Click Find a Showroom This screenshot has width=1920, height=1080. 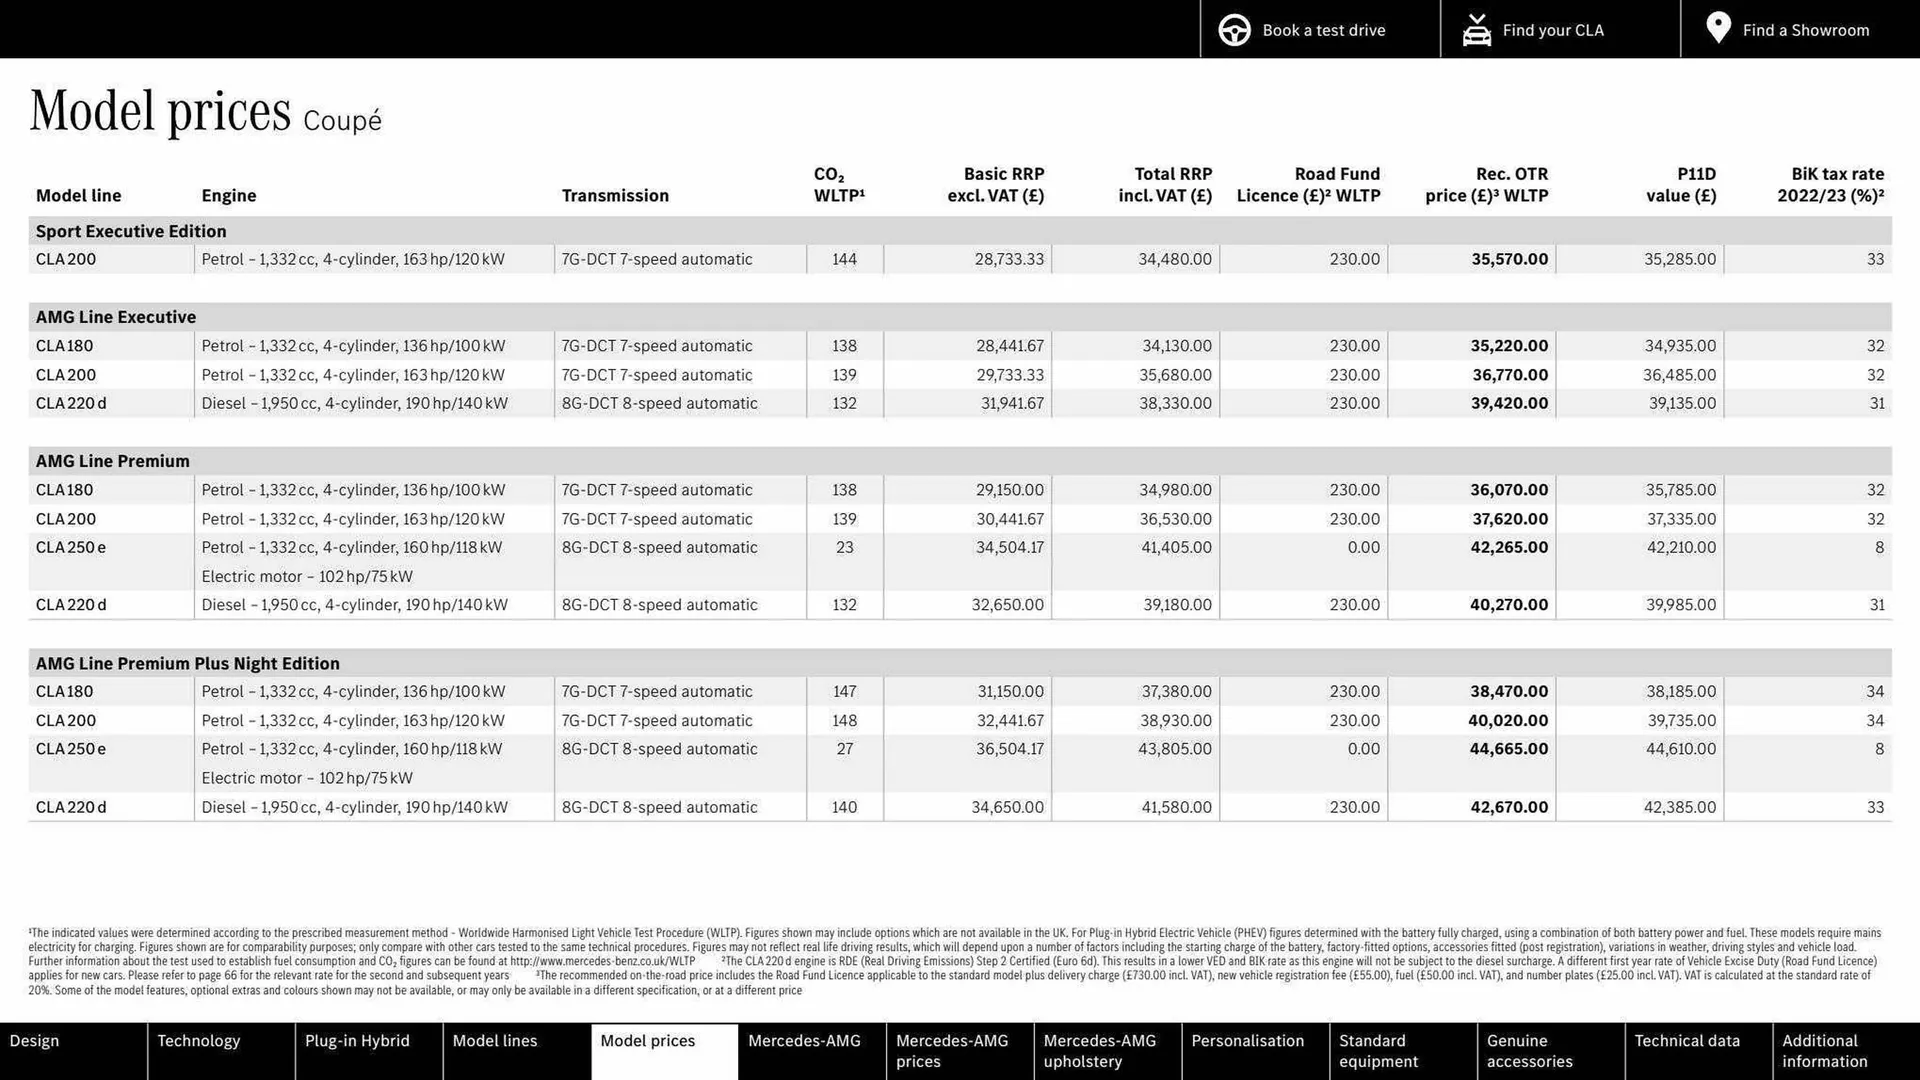[1806, 29]
